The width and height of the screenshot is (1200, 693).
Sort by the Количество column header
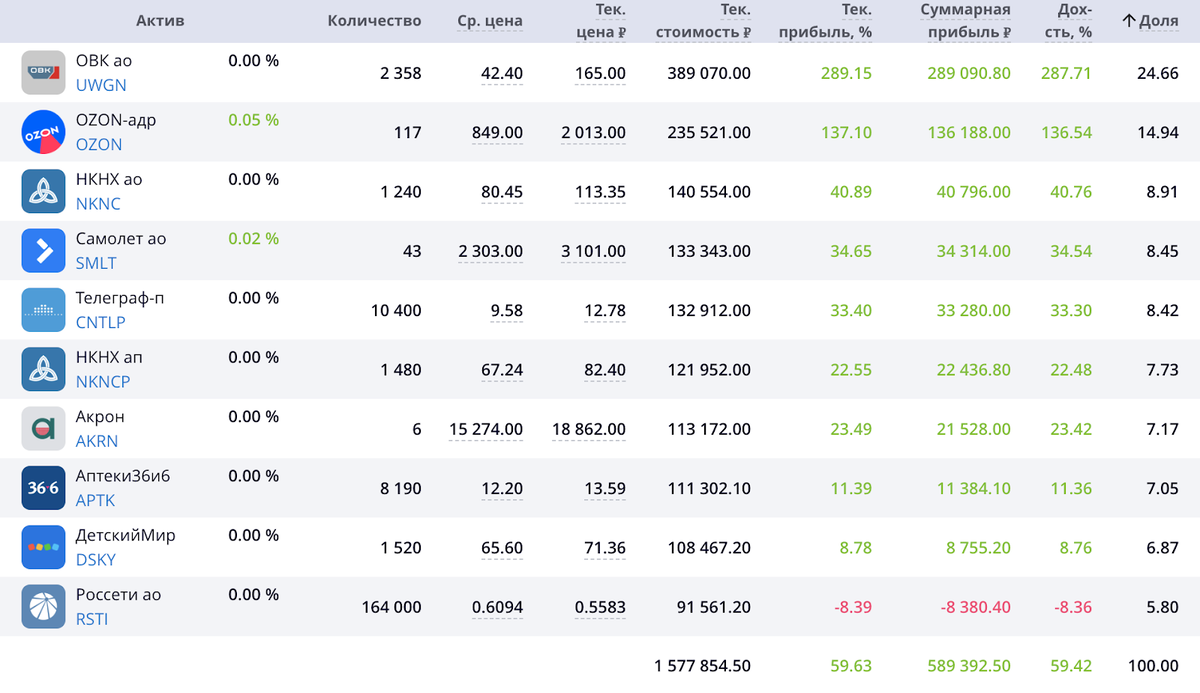click(374, 21)
